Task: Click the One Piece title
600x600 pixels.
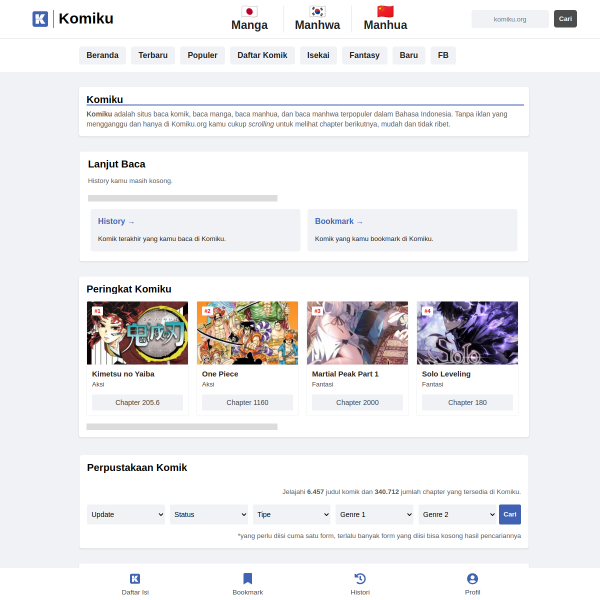Action: tap(220, 374)
